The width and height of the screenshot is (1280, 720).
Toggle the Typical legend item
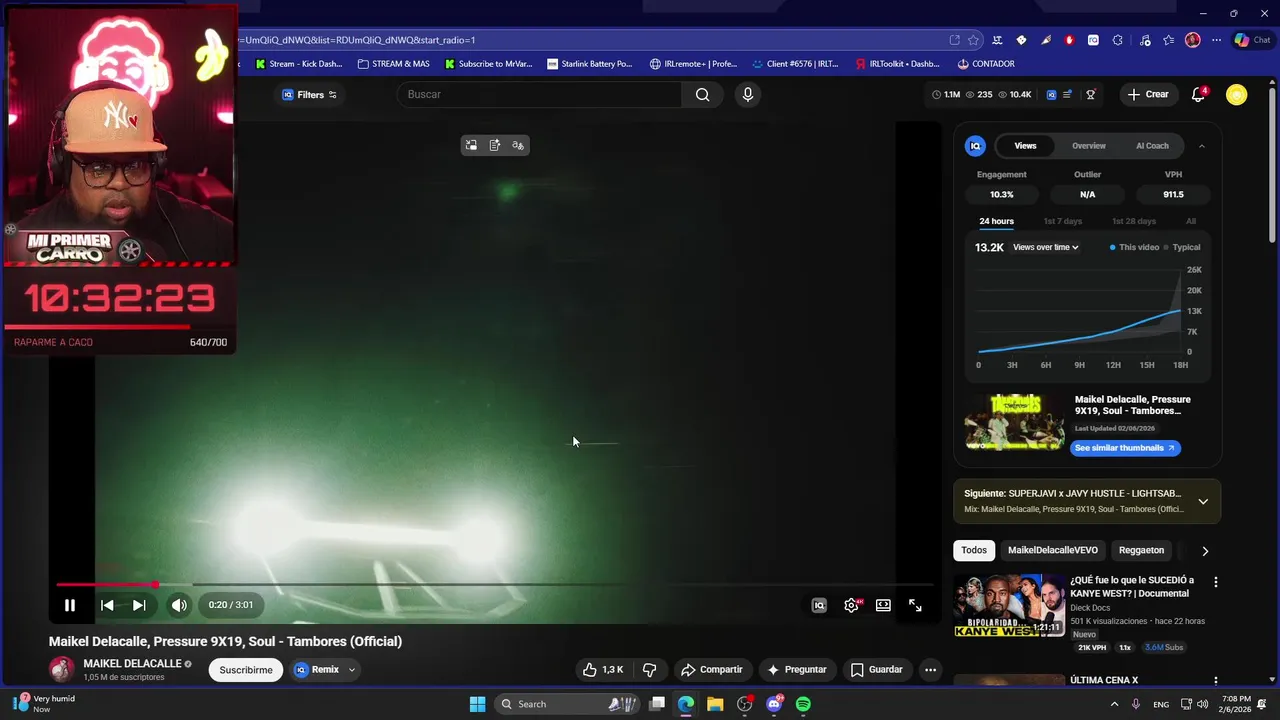(1182, 247)
